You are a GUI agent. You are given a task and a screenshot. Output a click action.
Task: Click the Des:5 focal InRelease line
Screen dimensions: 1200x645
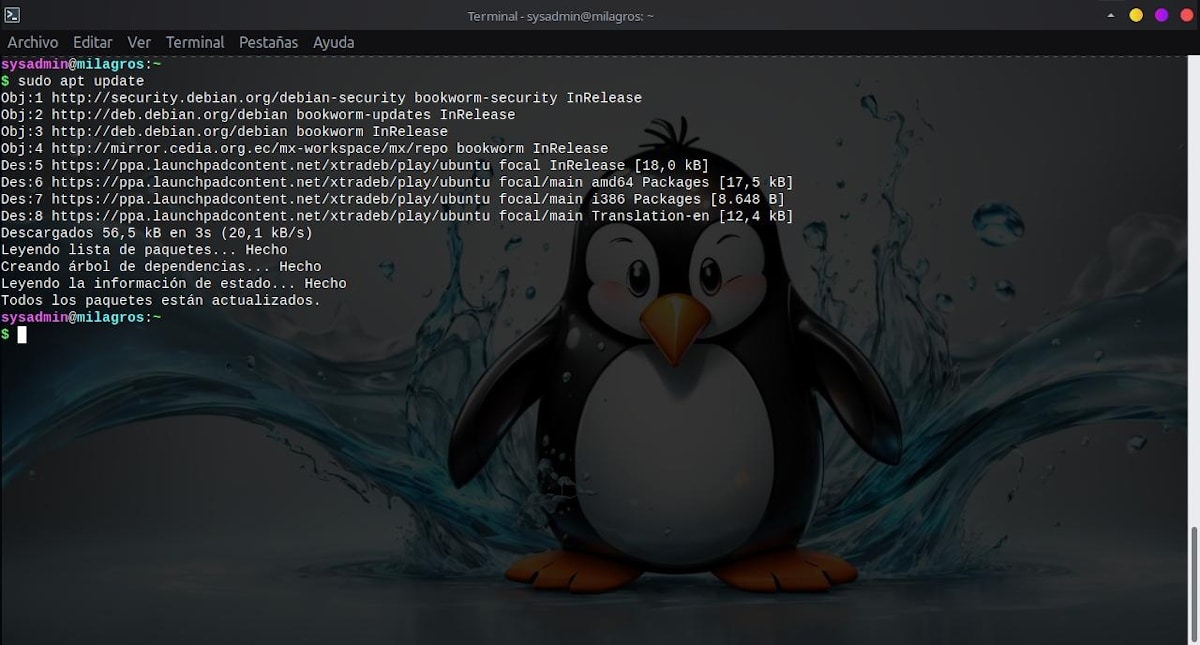[355, 166]
